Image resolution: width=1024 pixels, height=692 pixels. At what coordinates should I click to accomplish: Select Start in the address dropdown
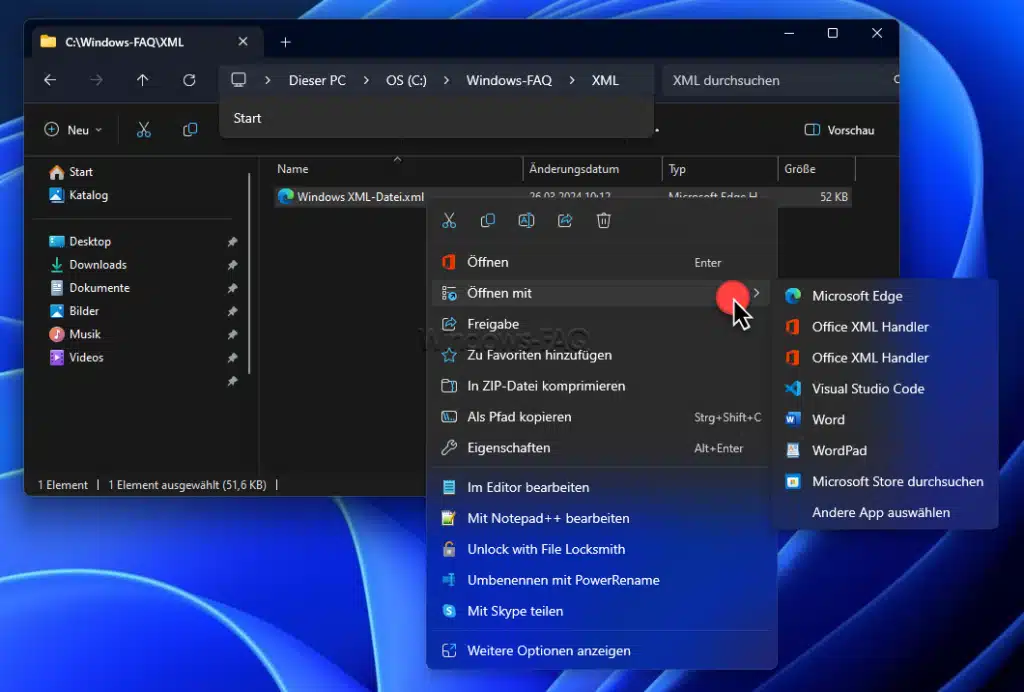pos(436,118)
